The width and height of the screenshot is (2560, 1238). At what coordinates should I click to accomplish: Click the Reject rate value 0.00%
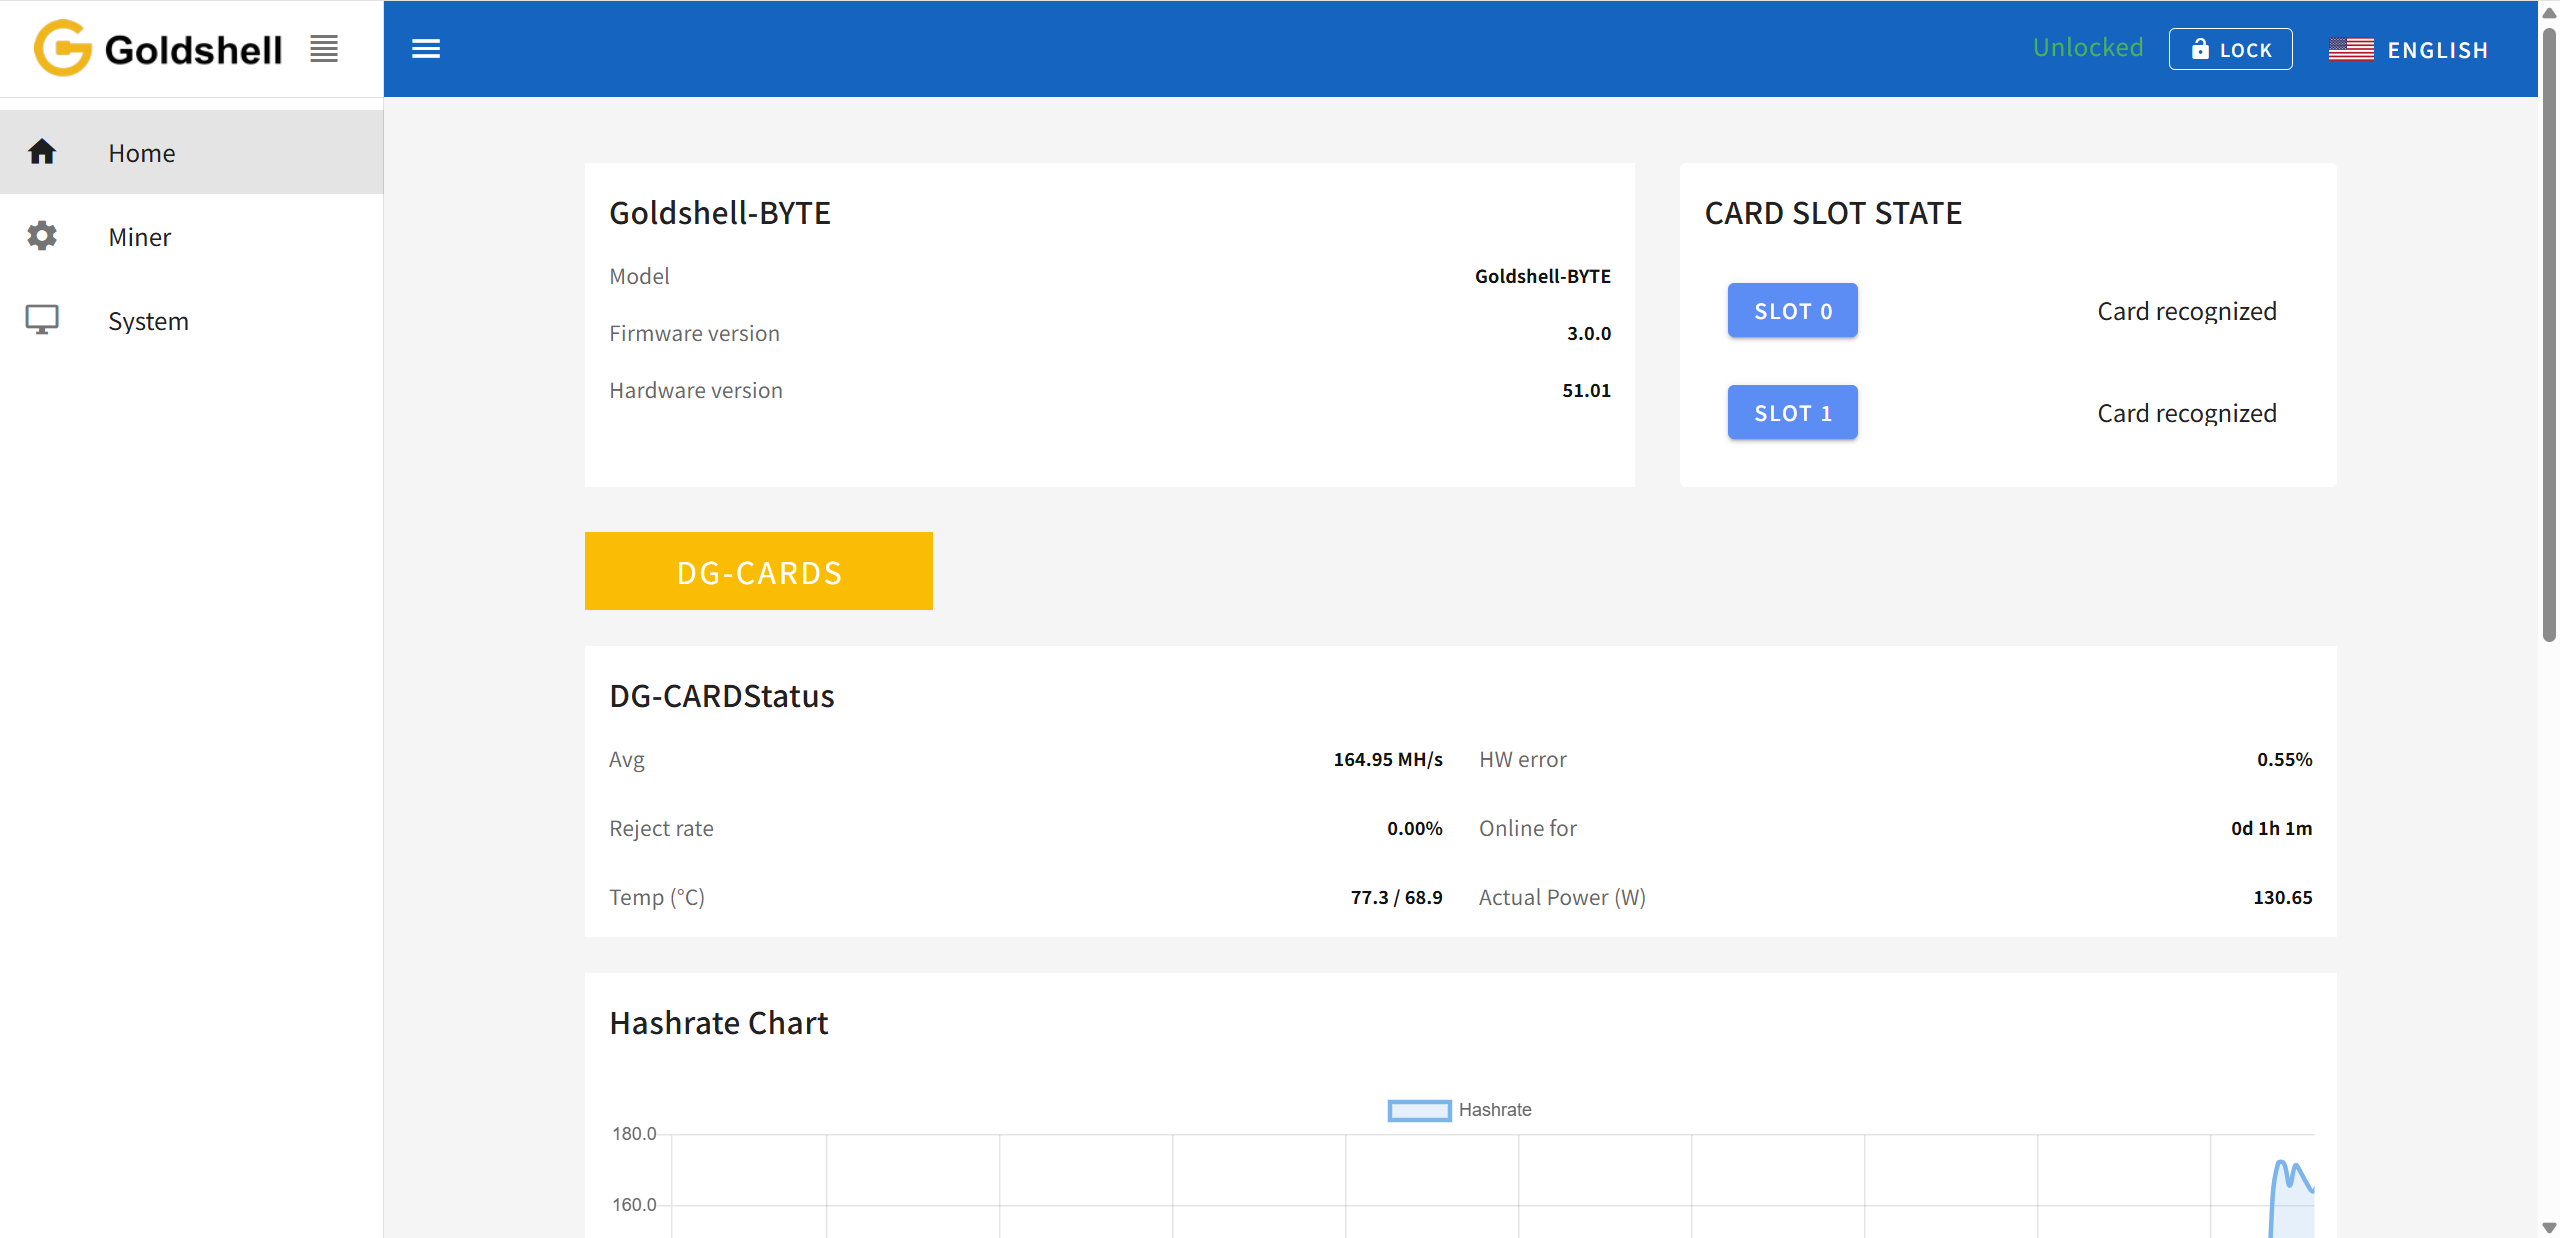click(1414, 828)
